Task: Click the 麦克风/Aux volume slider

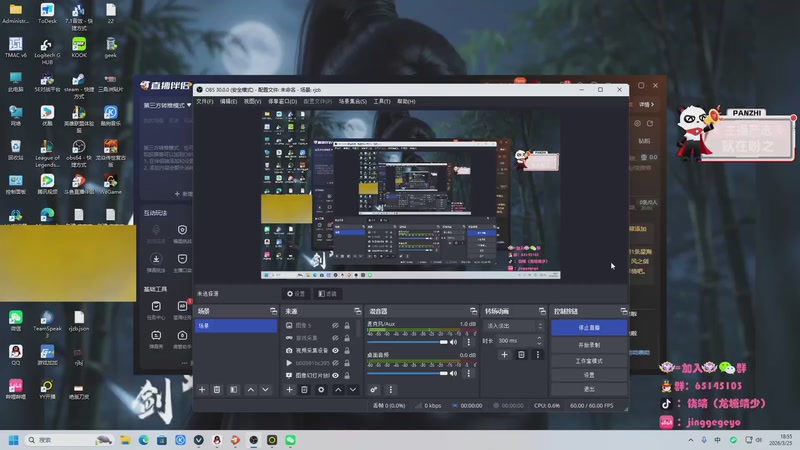Action: coord(408,342)
